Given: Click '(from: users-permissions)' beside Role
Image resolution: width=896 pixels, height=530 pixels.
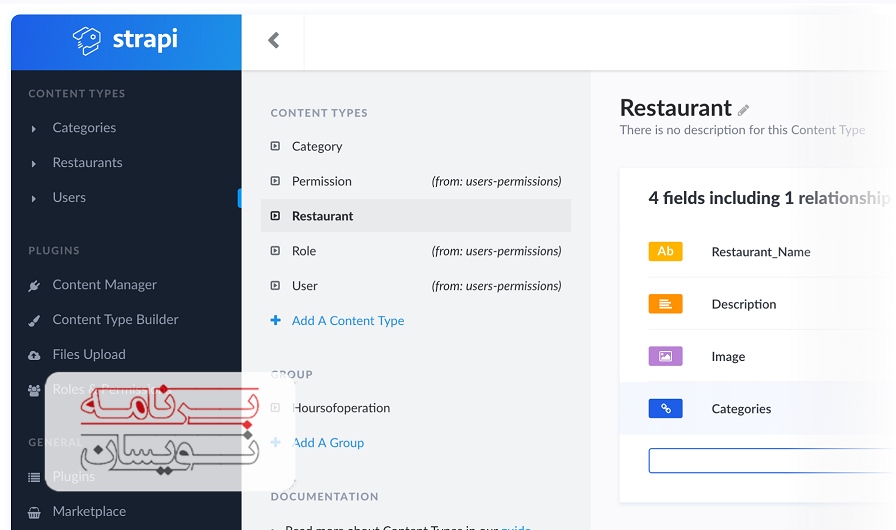Looking at the screenshot, I should point(496,251).
